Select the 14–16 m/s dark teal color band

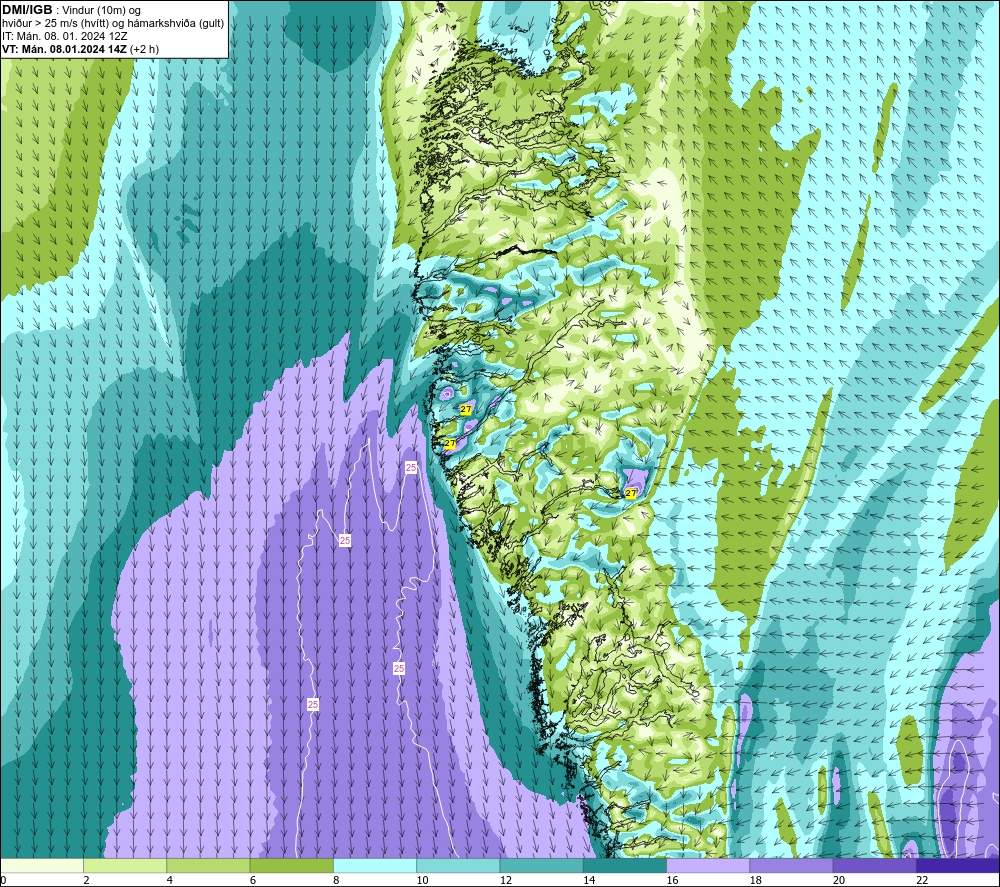pyautogui.click(x=625, y=865)
